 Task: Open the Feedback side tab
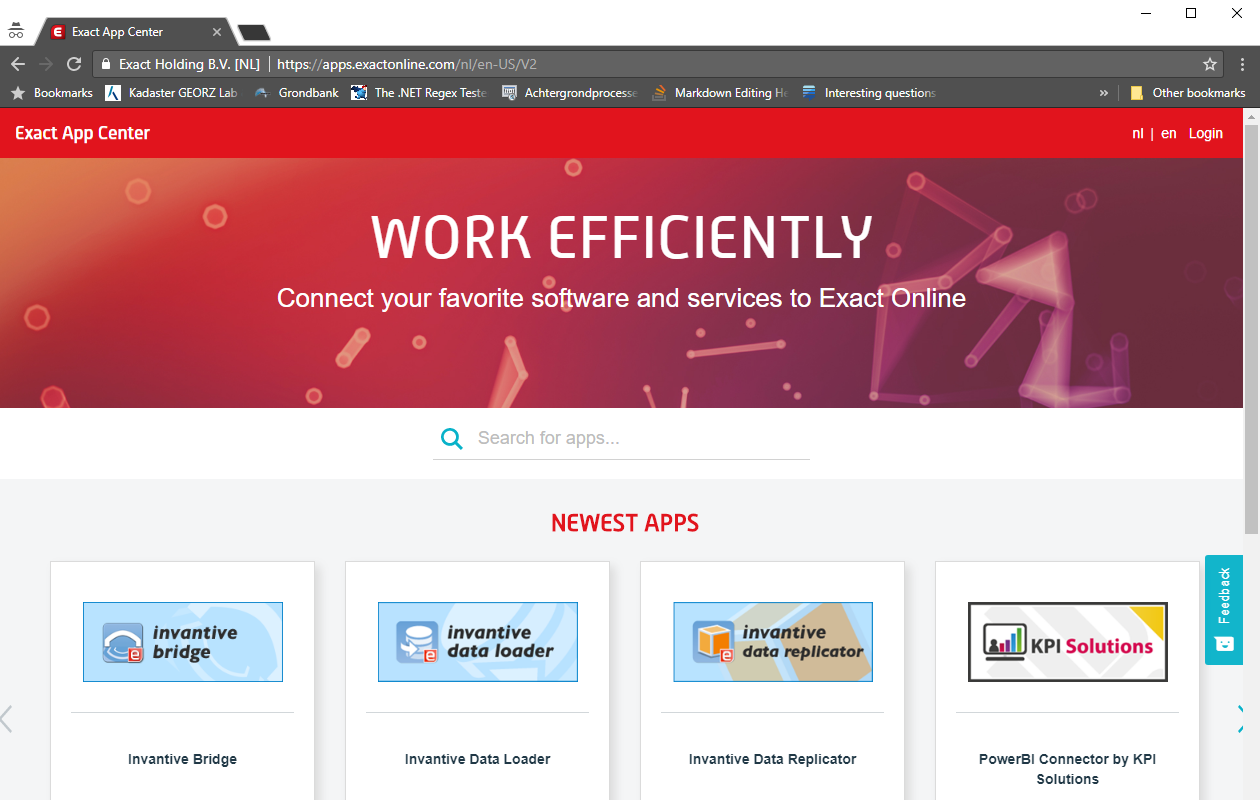tap(1224, 610)
